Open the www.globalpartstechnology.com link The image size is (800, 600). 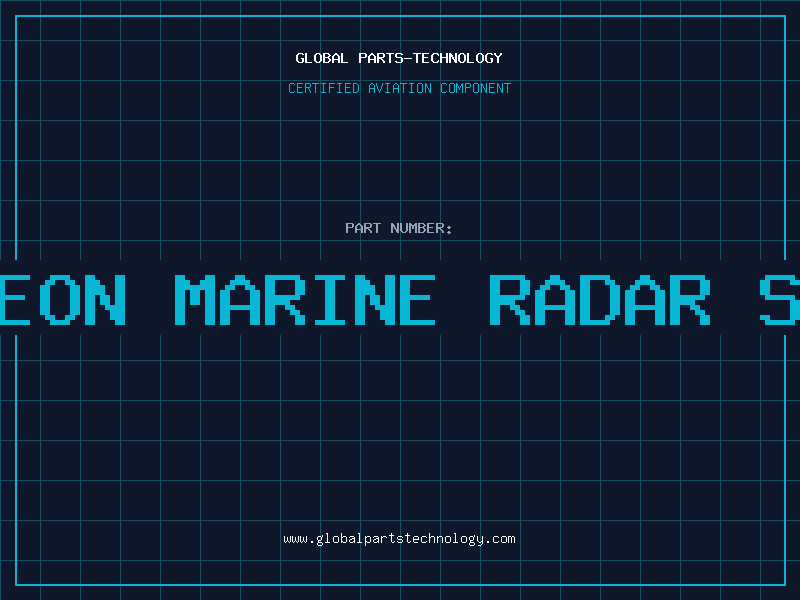(399, 539)
